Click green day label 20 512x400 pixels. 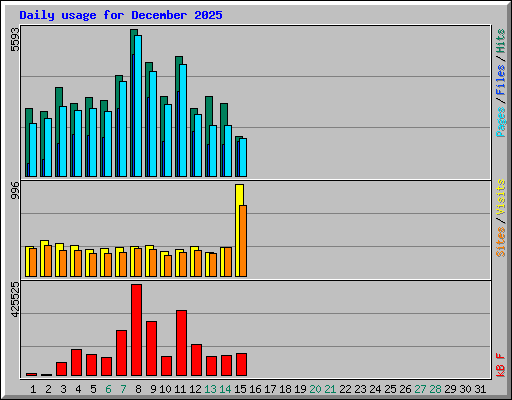pyautogui.click(x=315, y=389)
